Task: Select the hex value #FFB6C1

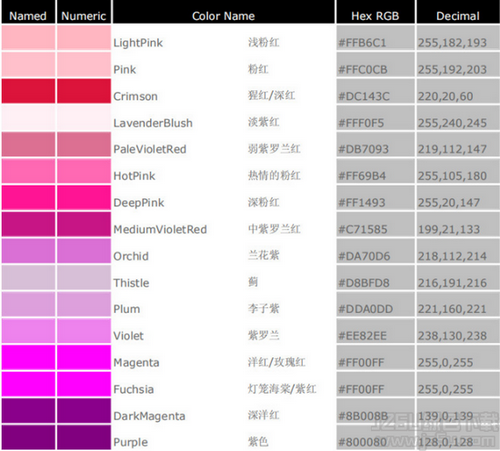Action: [362, 43]
